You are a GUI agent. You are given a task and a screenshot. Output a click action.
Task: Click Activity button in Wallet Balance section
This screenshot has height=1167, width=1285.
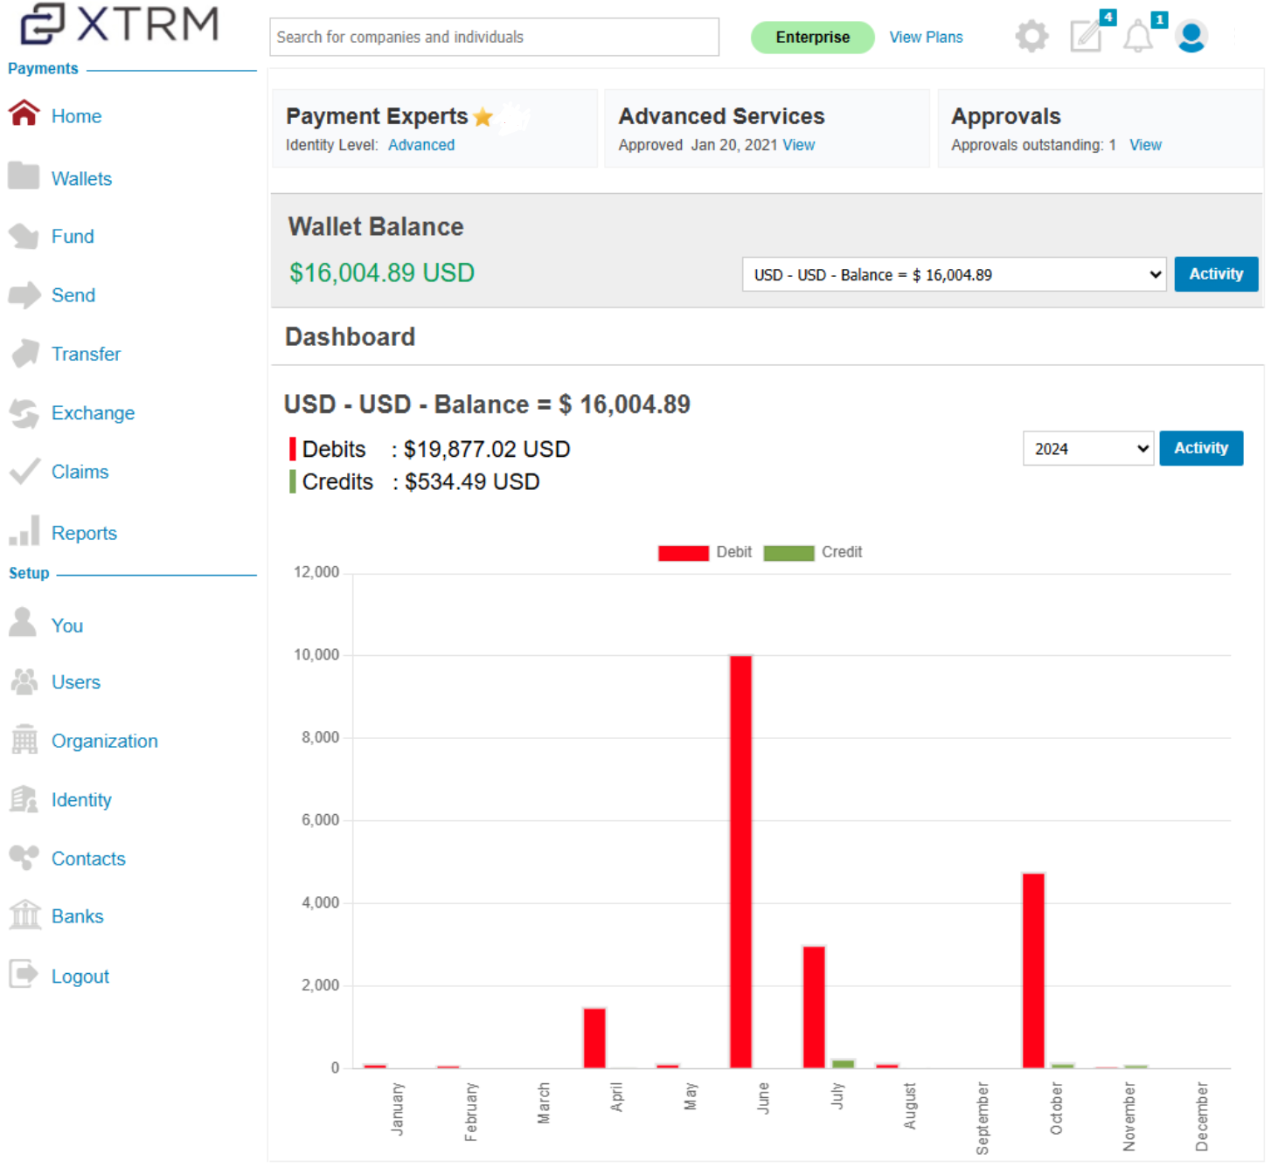click(x=1216, y=274)
